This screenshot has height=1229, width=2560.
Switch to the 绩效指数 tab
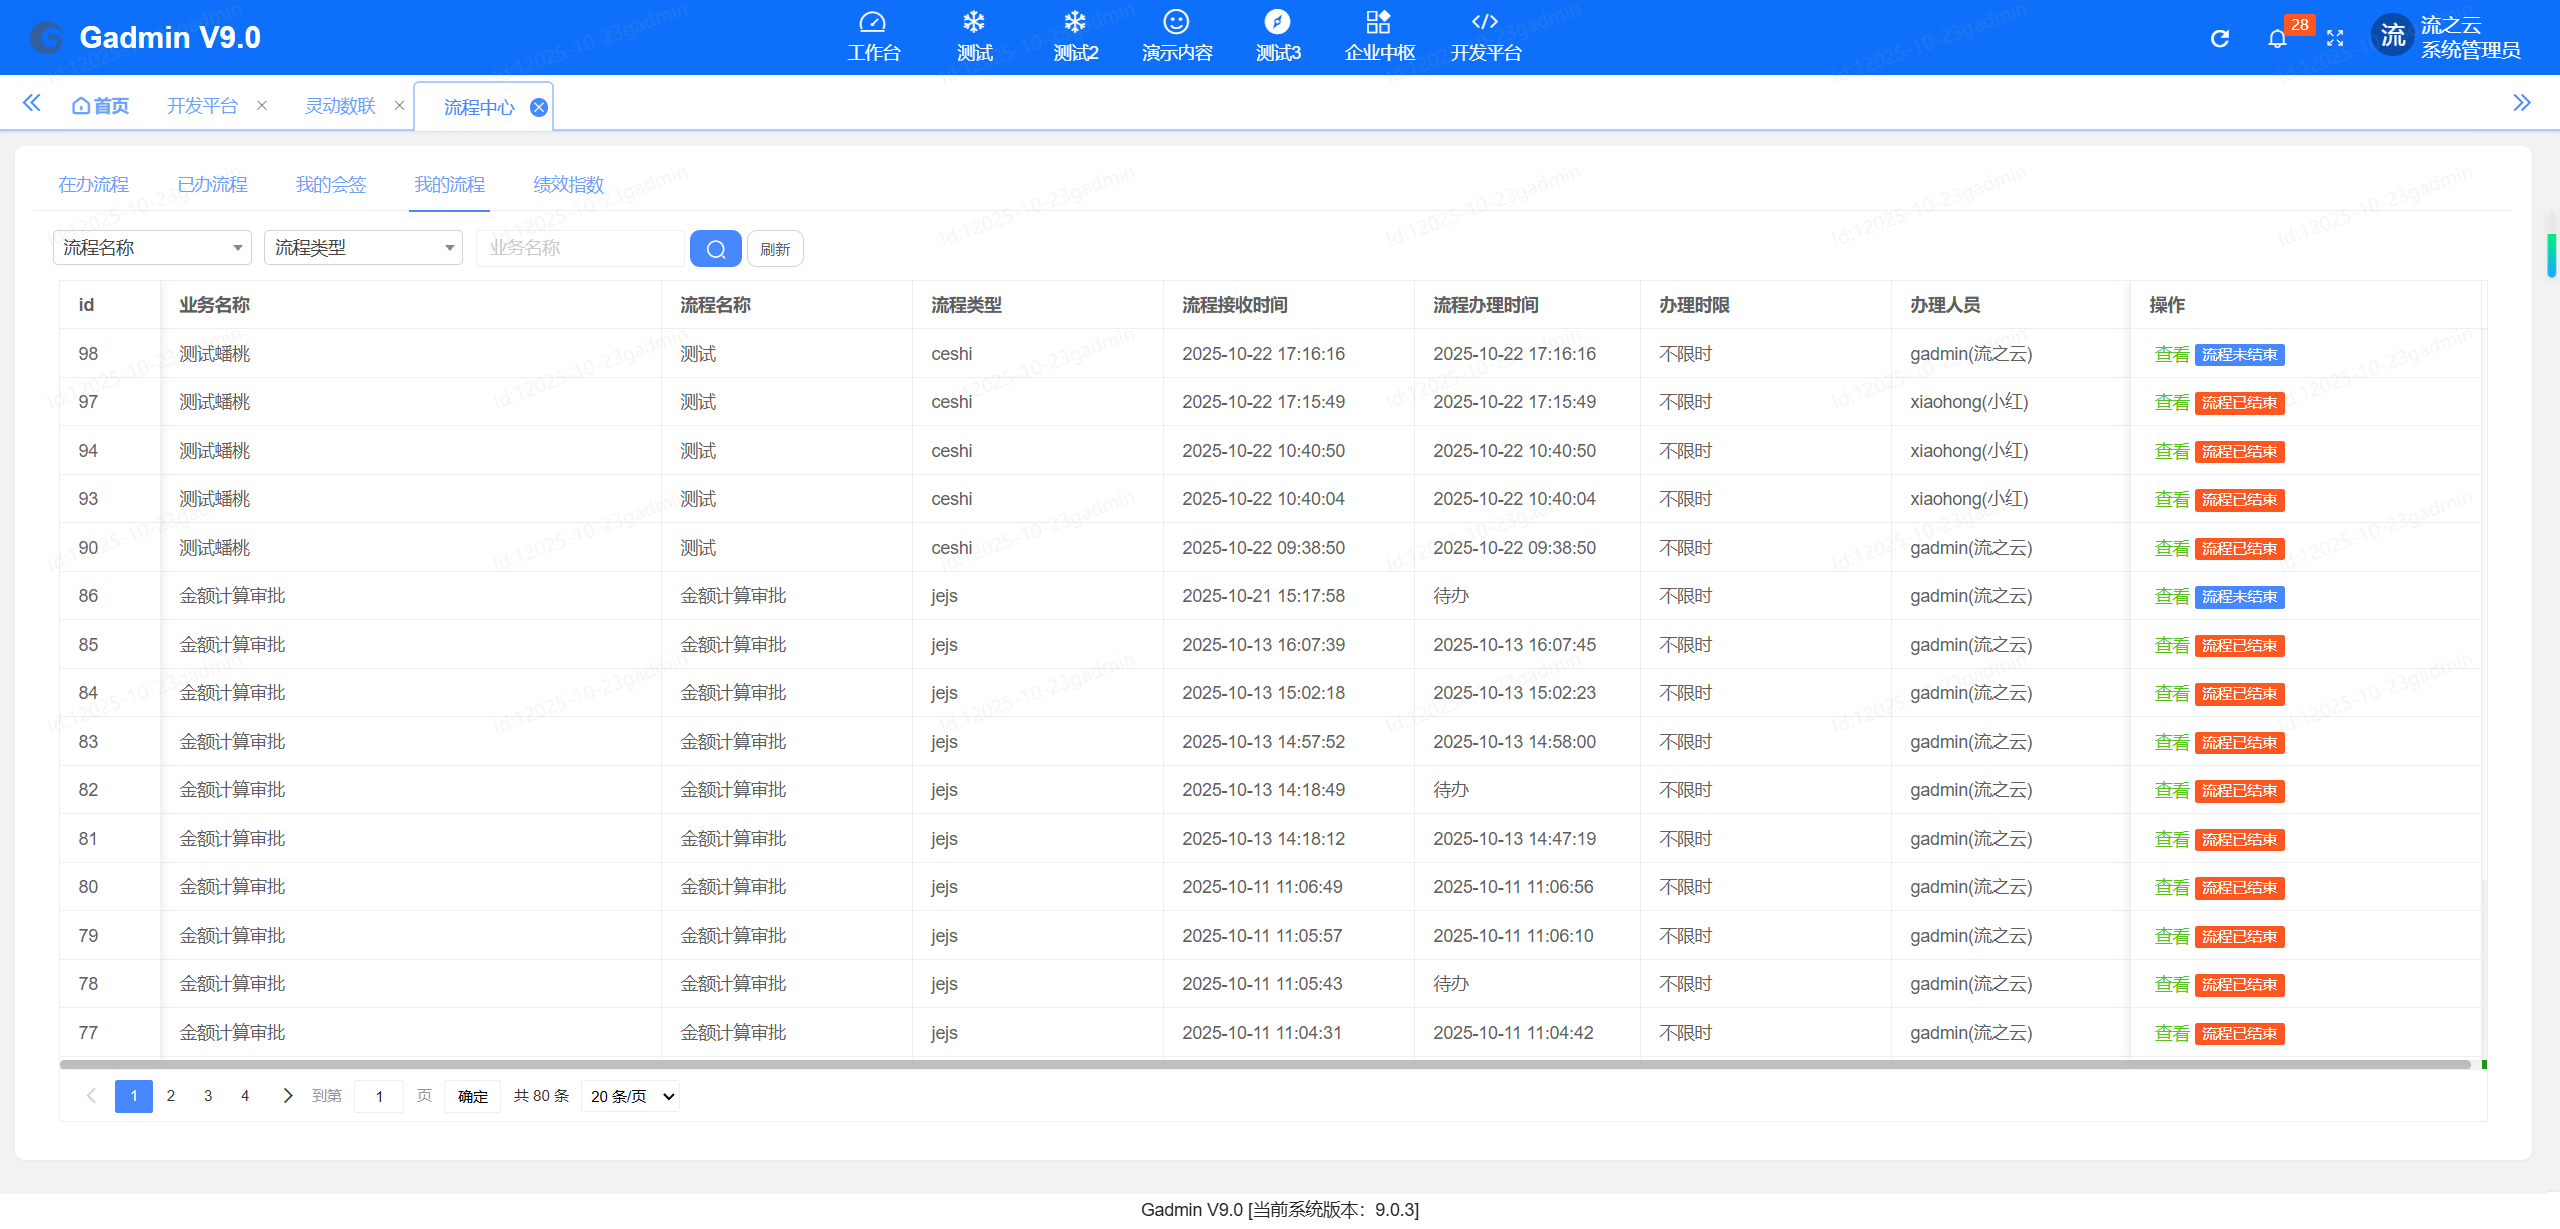coord(568,185)
